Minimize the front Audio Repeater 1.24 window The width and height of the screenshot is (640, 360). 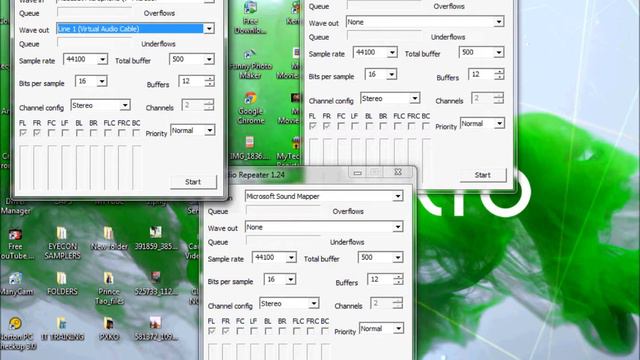[357, 173]
